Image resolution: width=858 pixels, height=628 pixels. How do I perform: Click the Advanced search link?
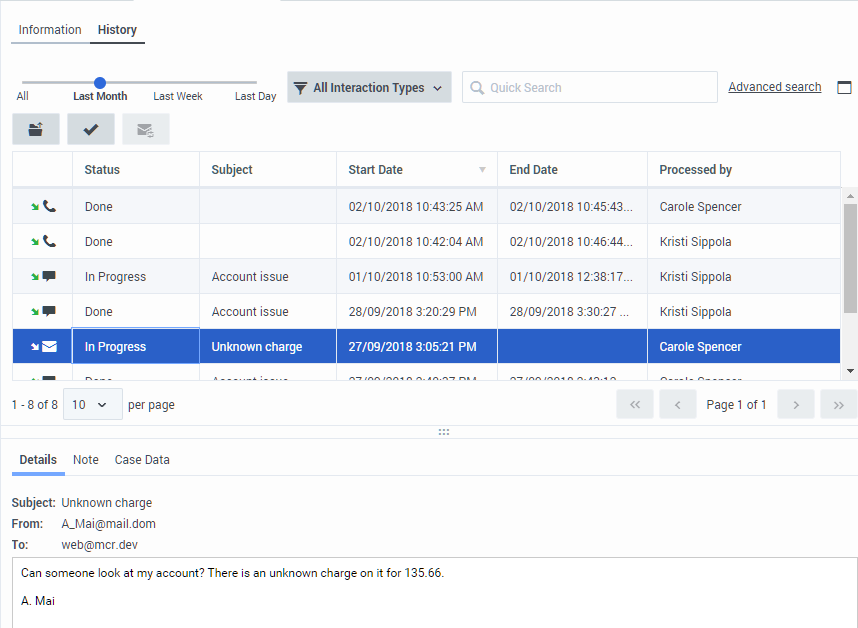coord(774,87)
